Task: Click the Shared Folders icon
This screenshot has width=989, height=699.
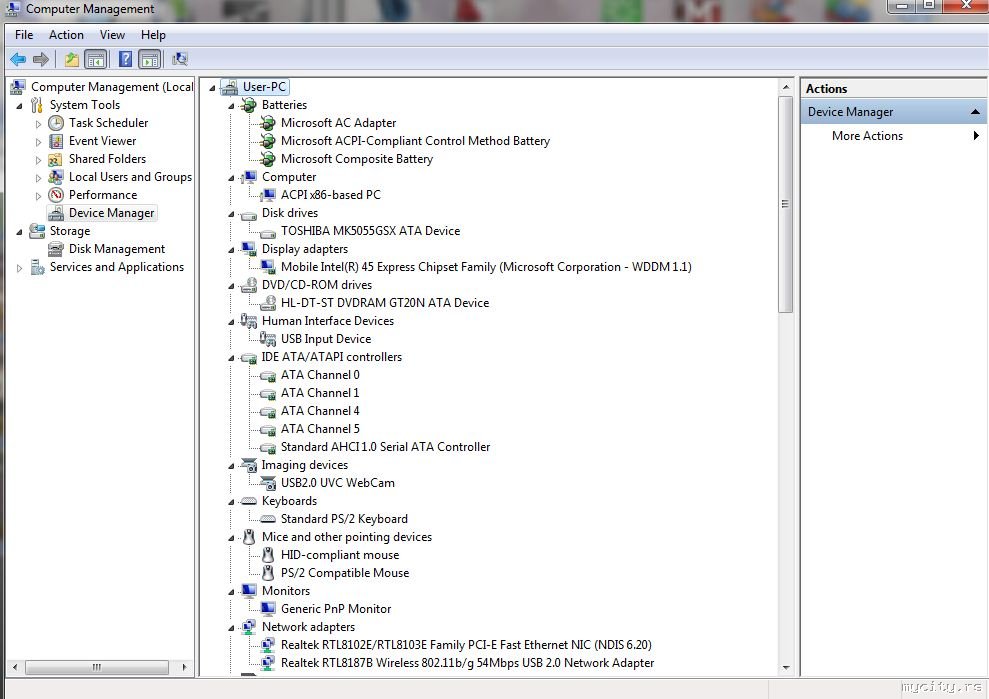Action: (56, 159)
